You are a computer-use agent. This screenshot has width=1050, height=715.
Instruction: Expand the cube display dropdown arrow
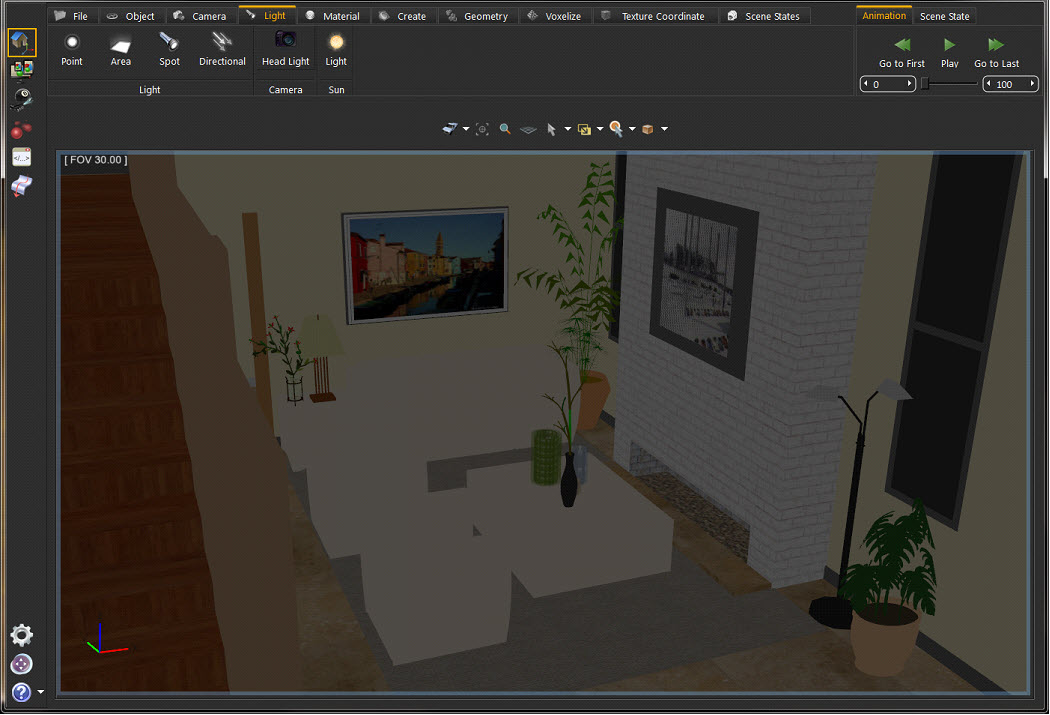point(664,129)
